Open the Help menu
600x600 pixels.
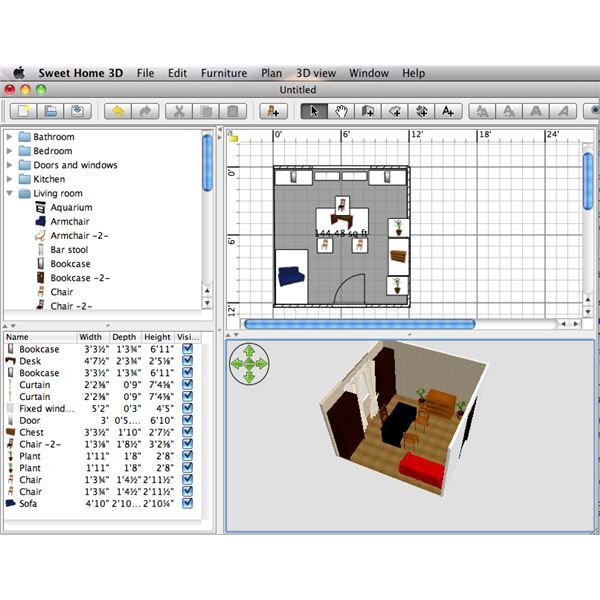413,73
